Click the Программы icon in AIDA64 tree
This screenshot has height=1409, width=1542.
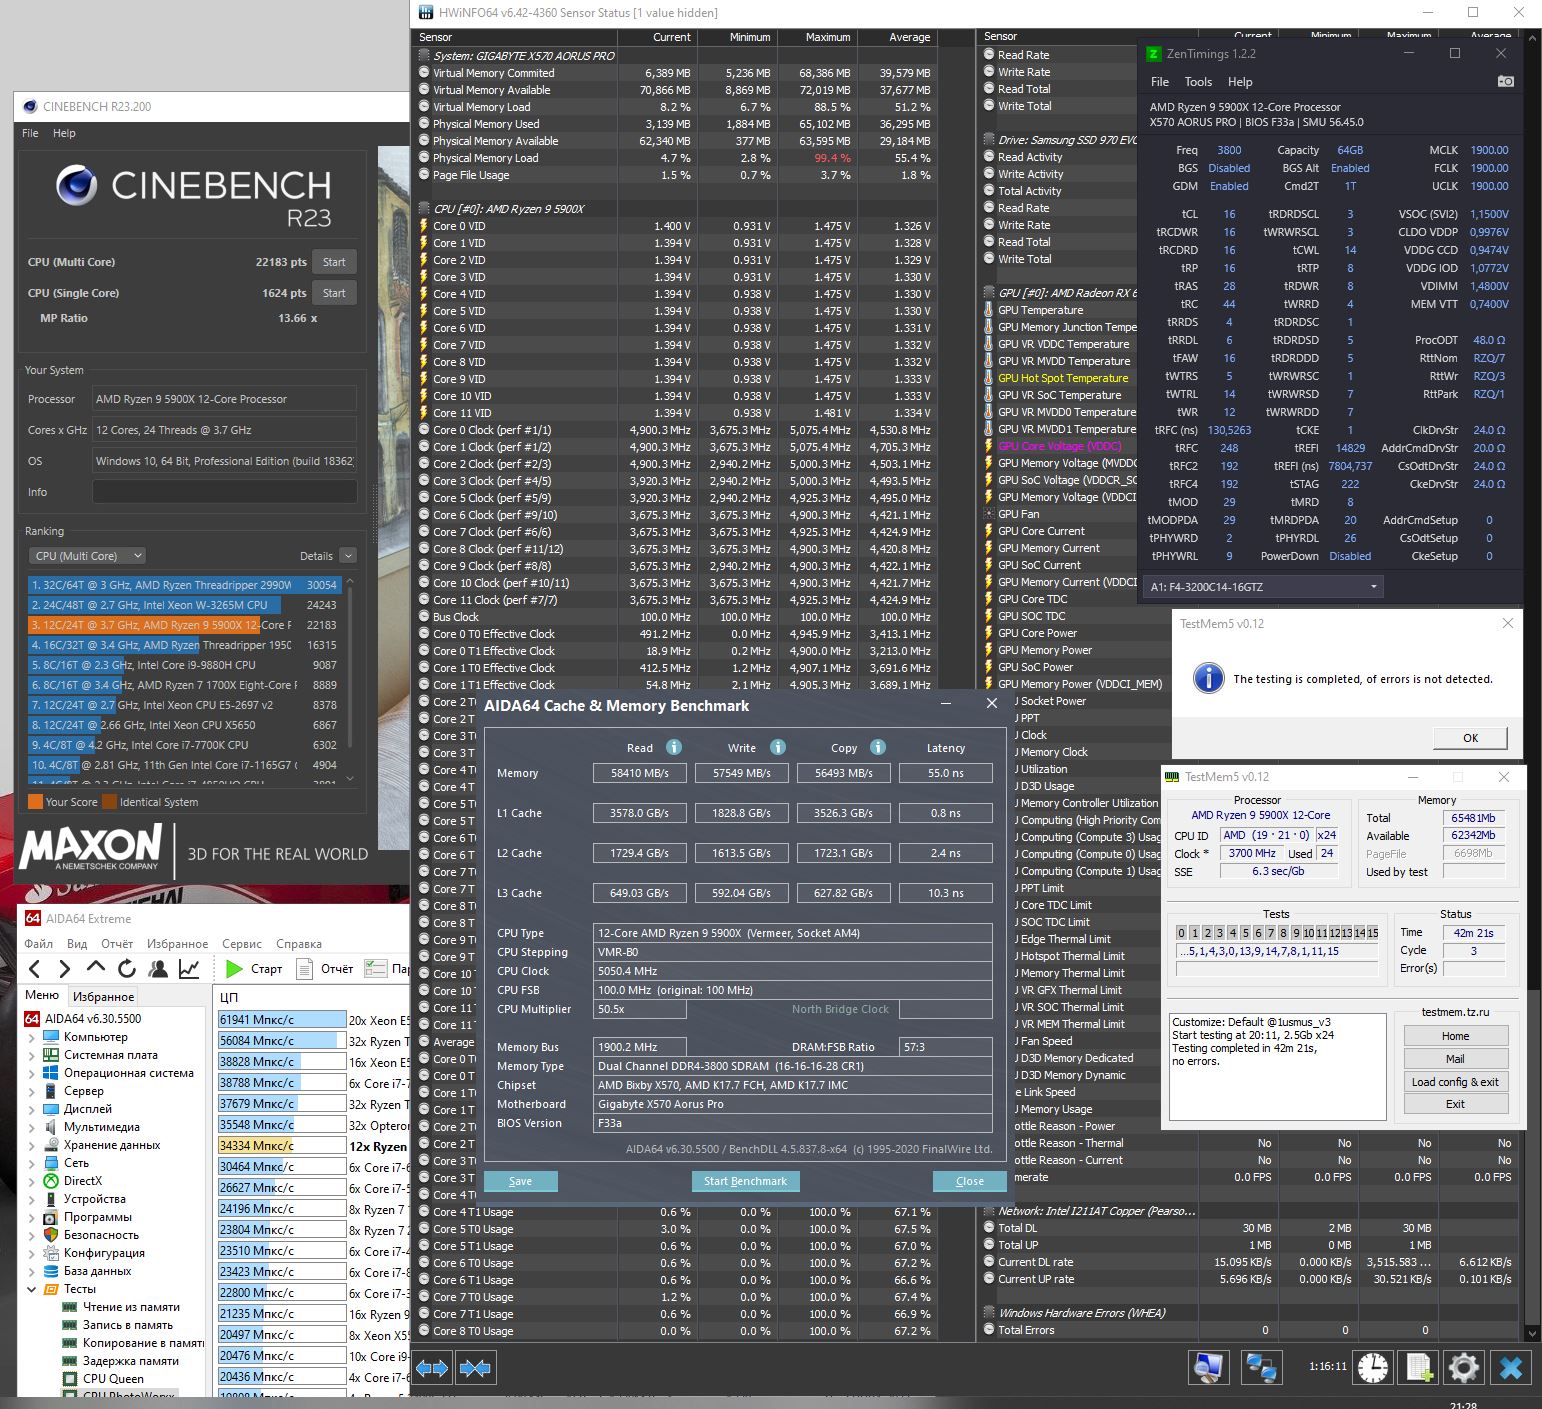tap(50, 1217)
